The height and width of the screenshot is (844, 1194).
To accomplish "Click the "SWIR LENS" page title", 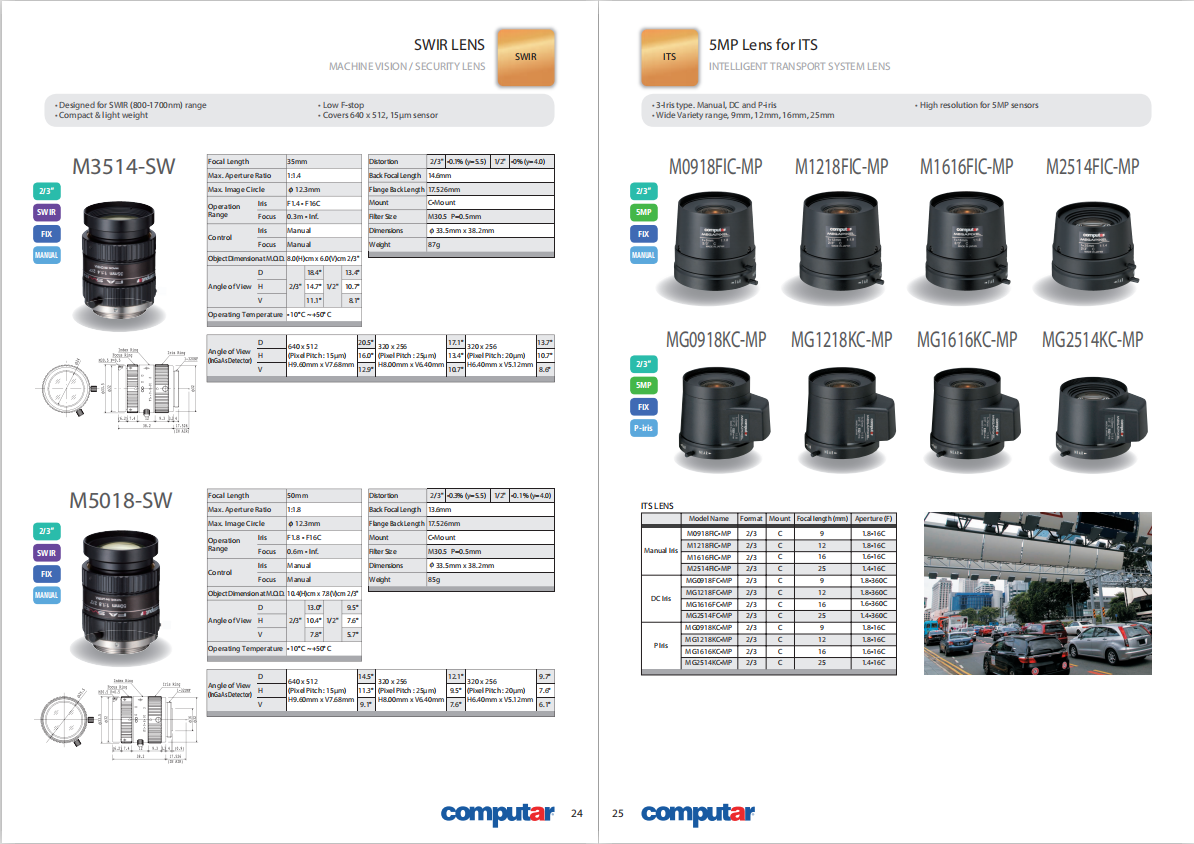I will coord(449,45).
